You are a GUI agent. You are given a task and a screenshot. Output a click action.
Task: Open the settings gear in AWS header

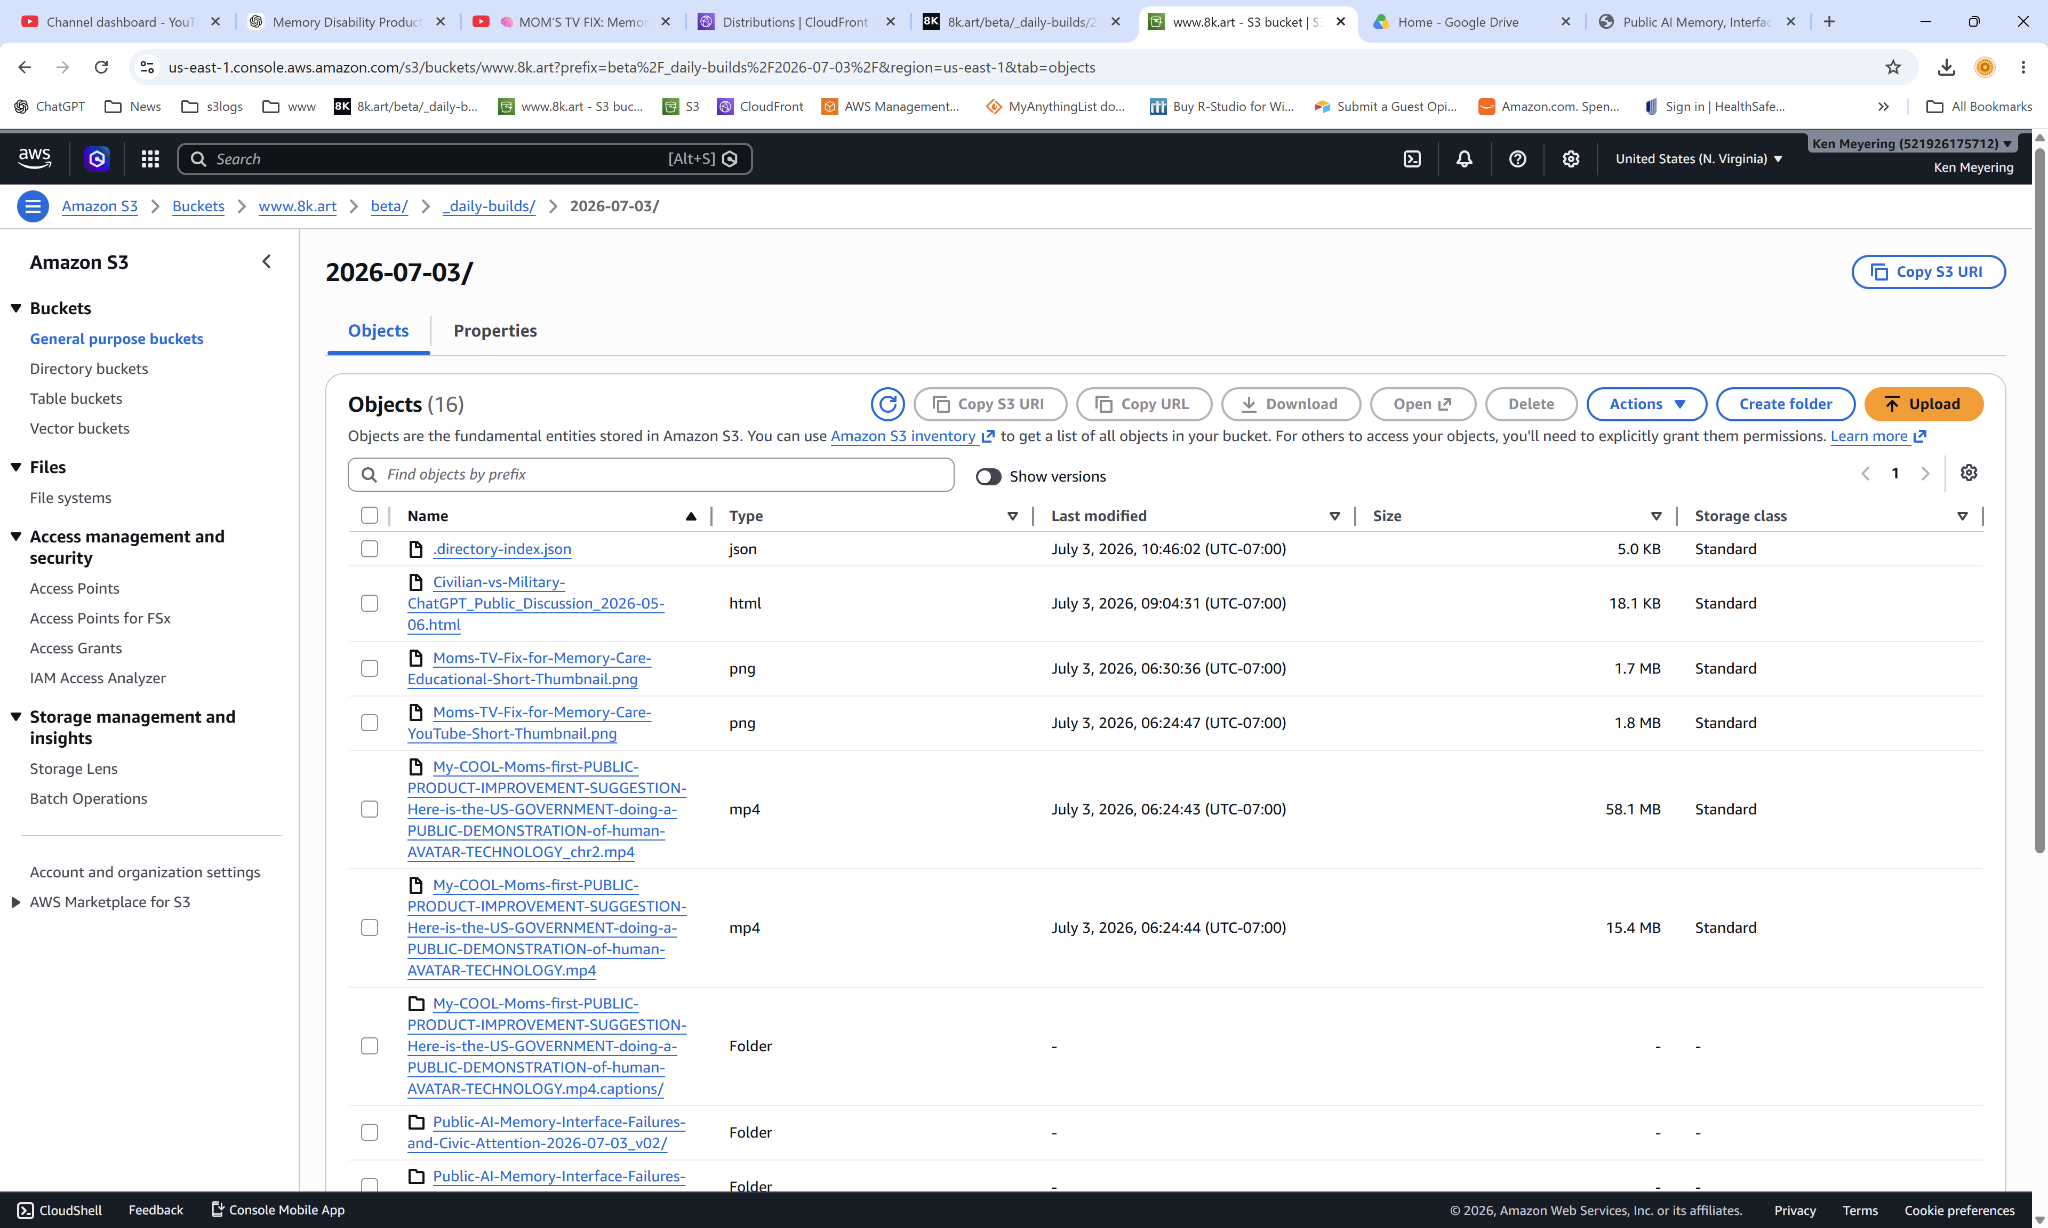pyautogui.click(x=1571, y=158)
